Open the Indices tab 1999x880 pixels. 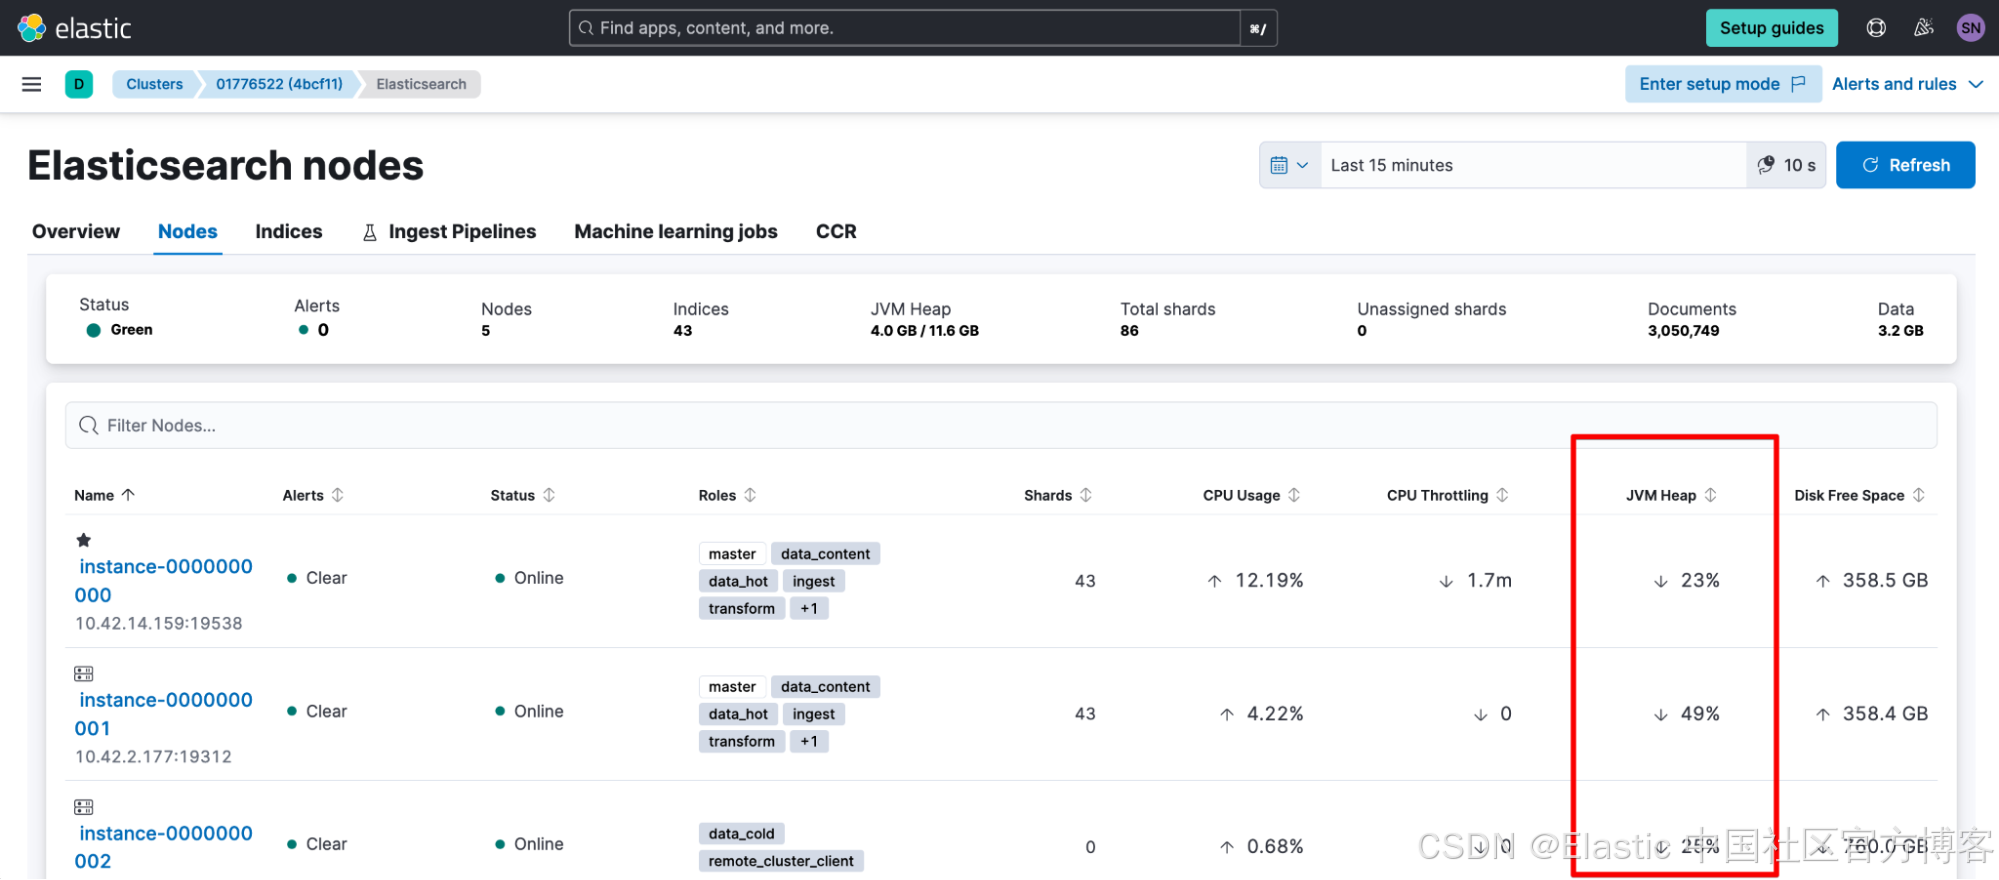[x=289, y=231]
